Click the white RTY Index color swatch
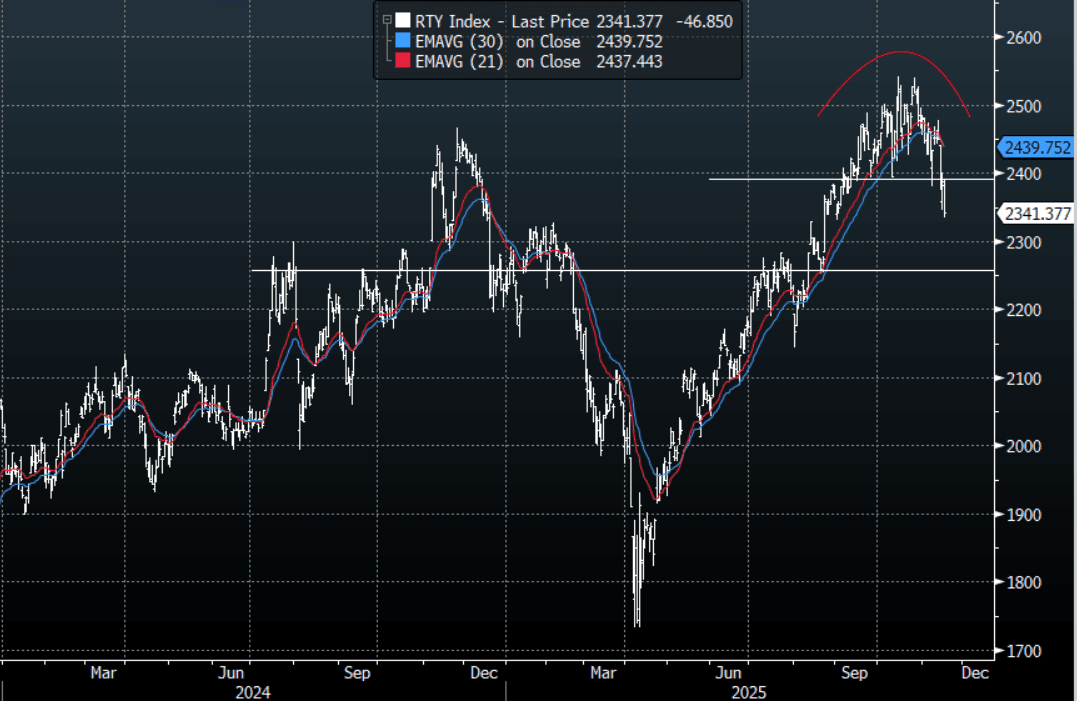The width and height of the screenshot is (1077, 701). pos(402,20)
